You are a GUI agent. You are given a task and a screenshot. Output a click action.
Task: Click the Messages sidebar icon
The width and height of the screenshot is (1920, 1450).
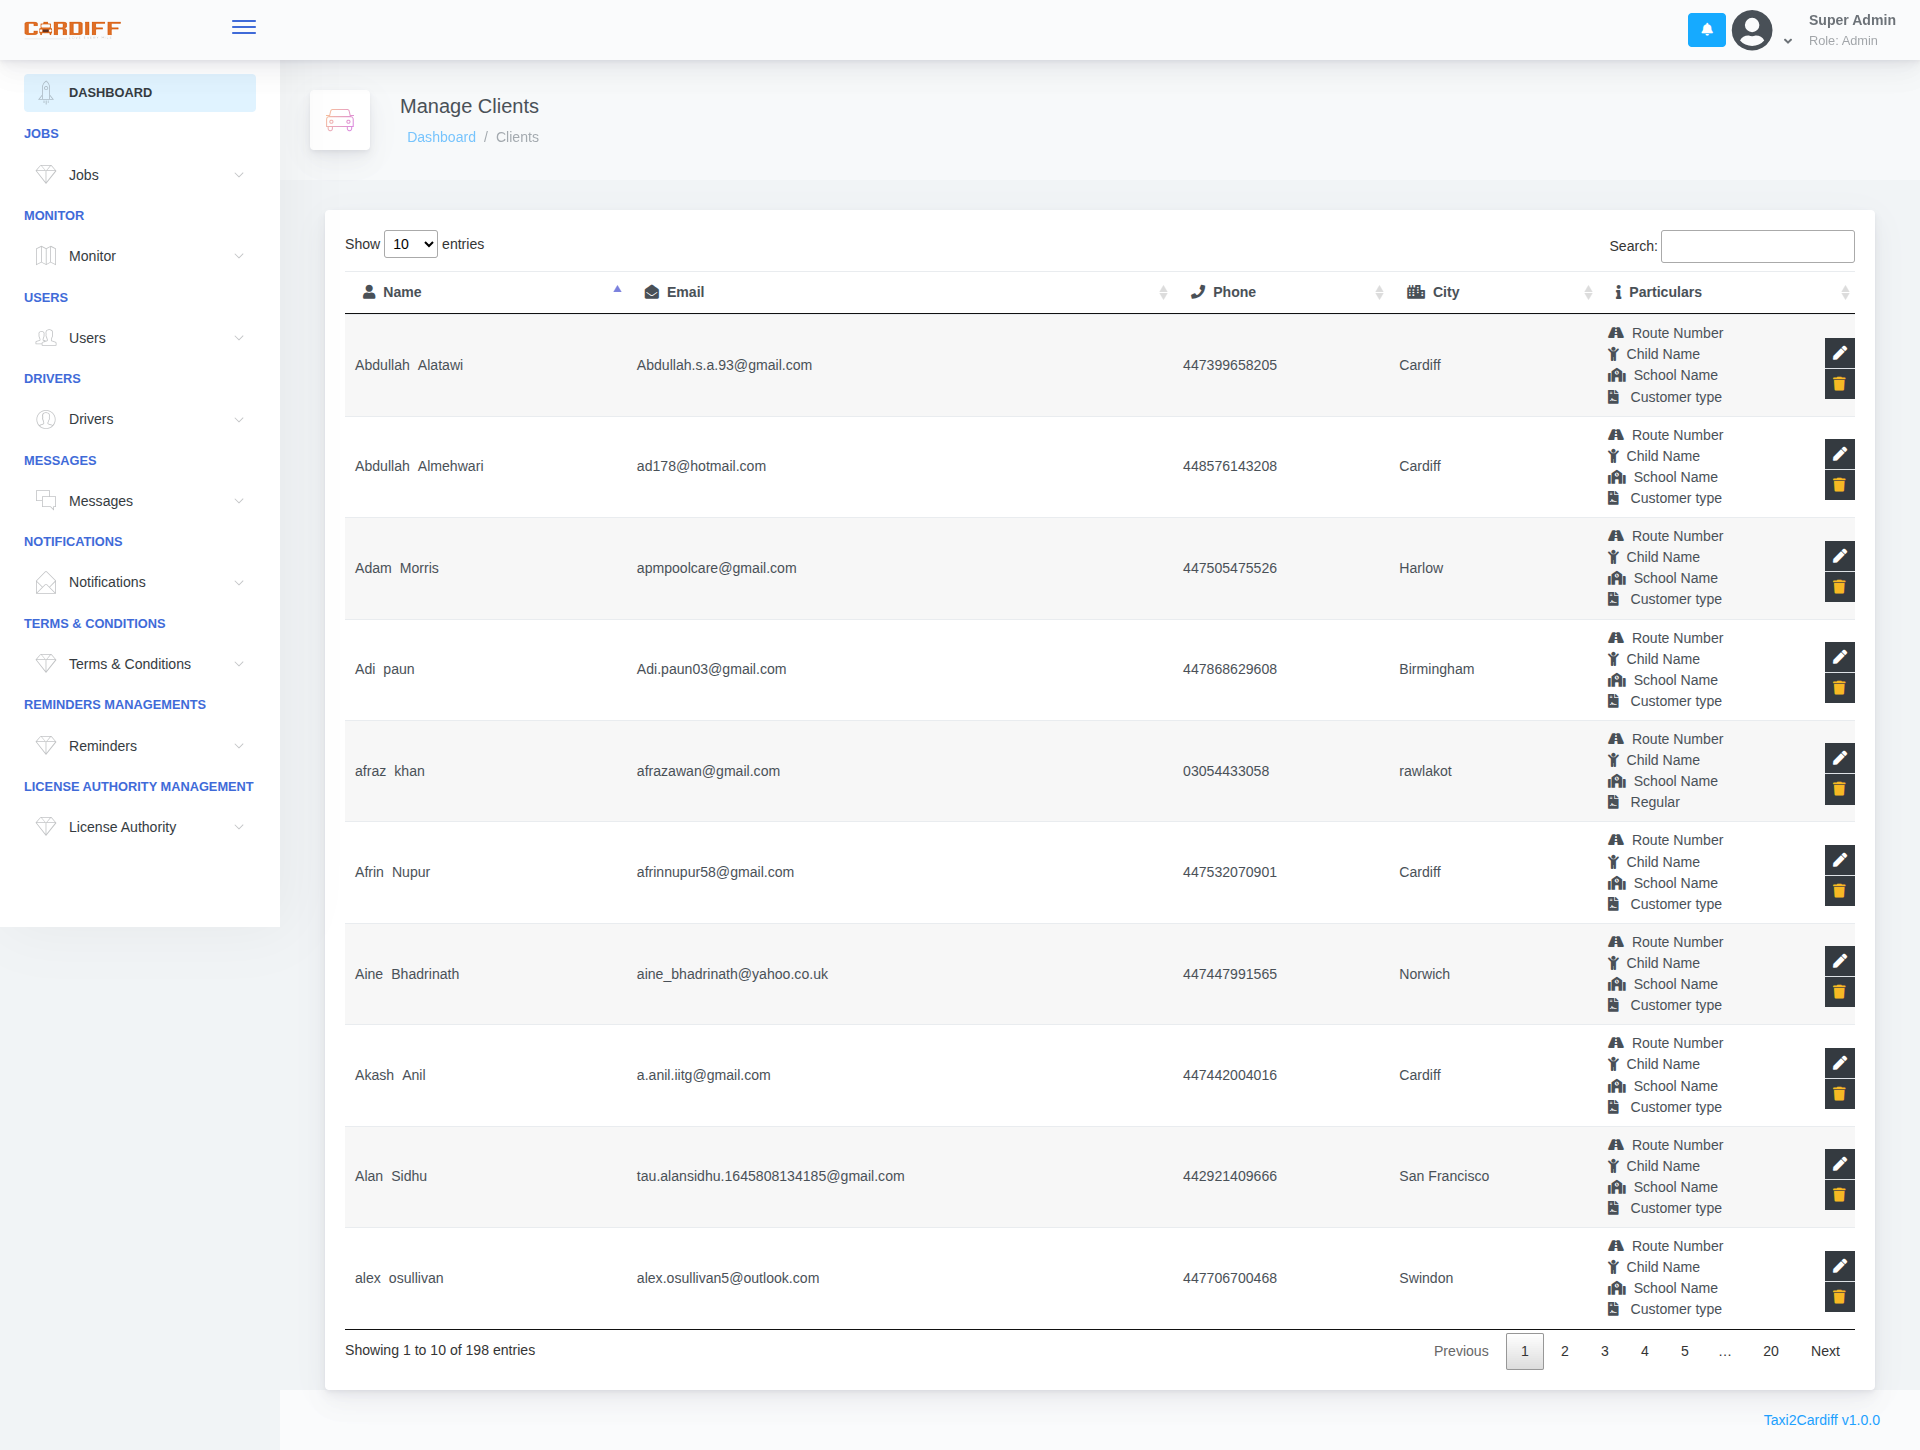[46, 500]
